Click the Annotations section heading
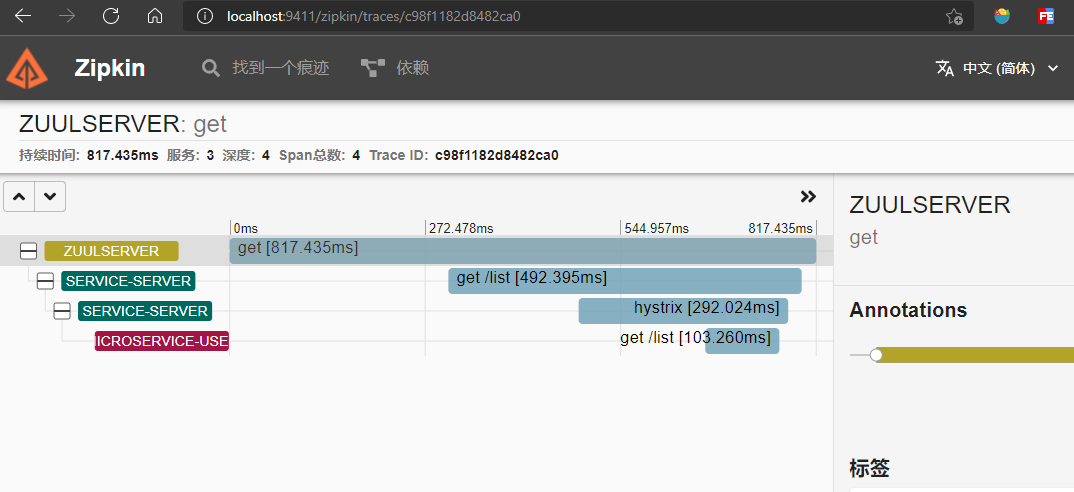This screenshot has width=1074, height=492. coord(908,310)
